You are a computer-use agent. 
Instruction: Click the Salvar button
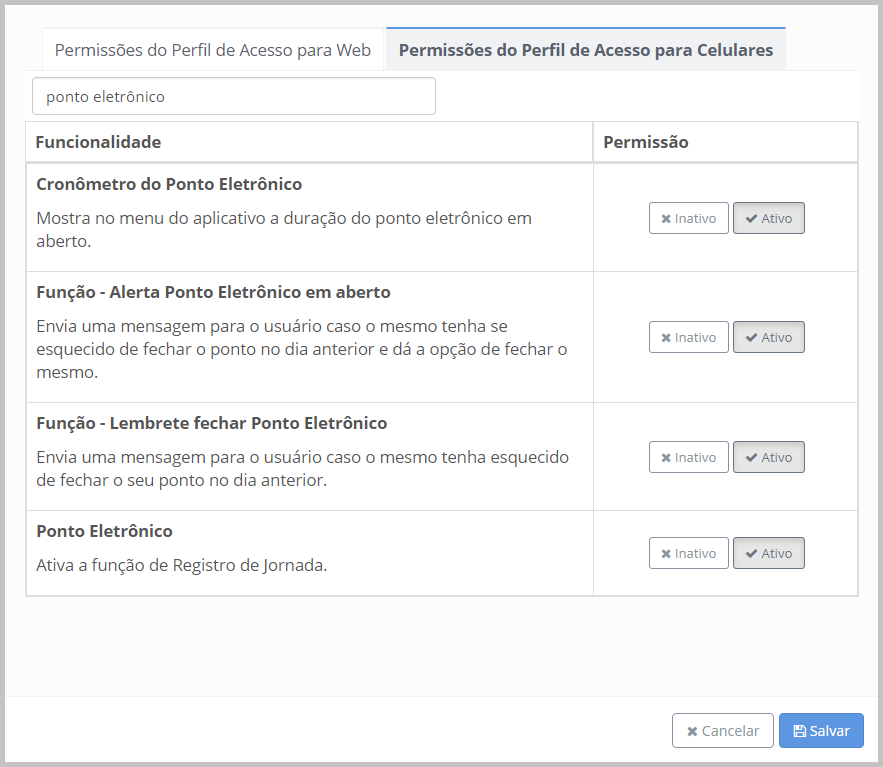[x=821, y=731]
